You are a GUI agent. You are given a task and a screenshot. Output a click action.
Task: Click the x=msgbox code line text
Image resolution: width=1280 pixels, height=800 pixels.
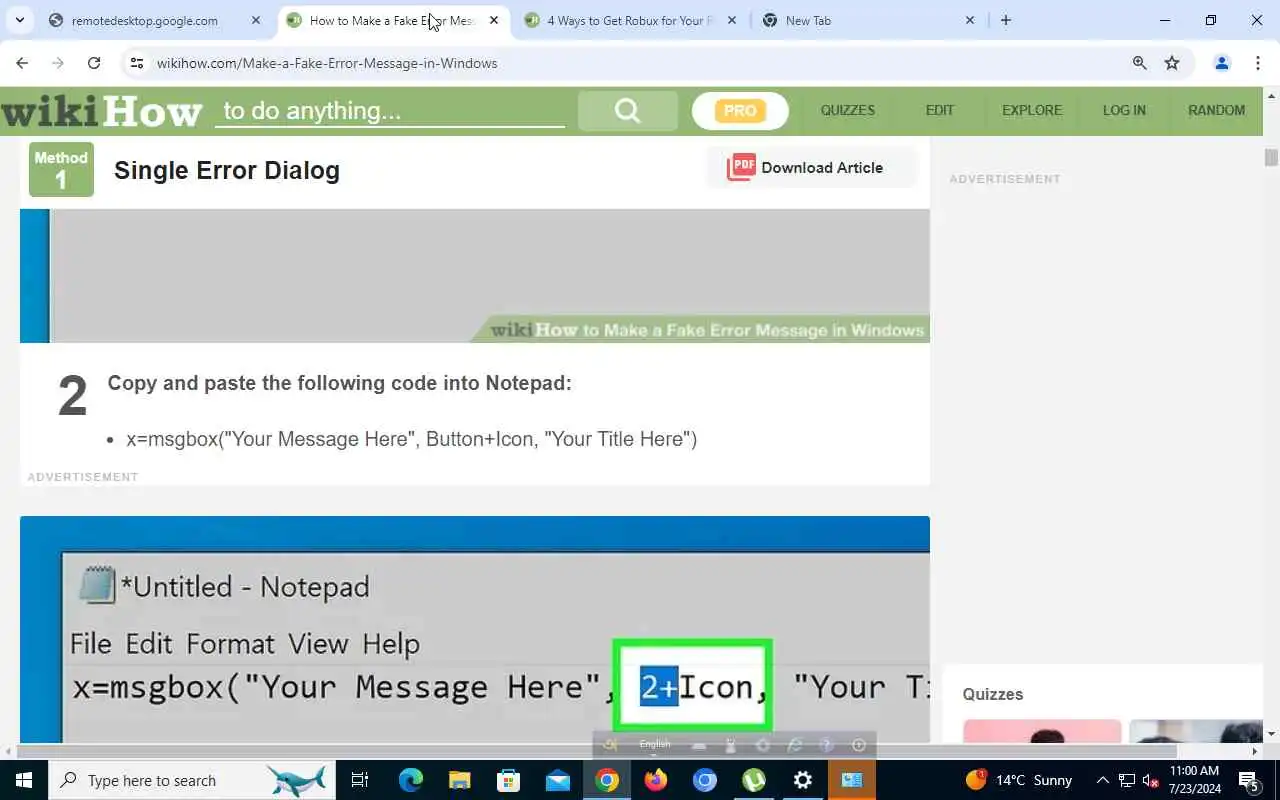click(x=411, y=439)
